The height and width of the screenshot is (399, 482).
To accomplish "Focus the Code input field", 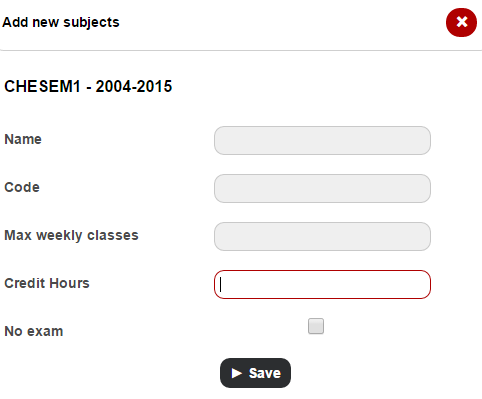I will (x=322, y=188).
